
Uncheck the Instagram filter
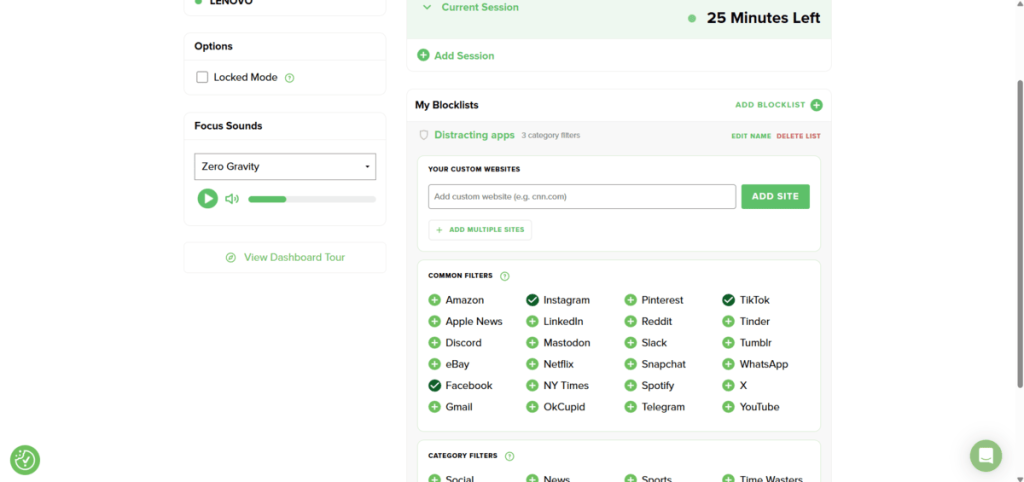pos(532,300)
